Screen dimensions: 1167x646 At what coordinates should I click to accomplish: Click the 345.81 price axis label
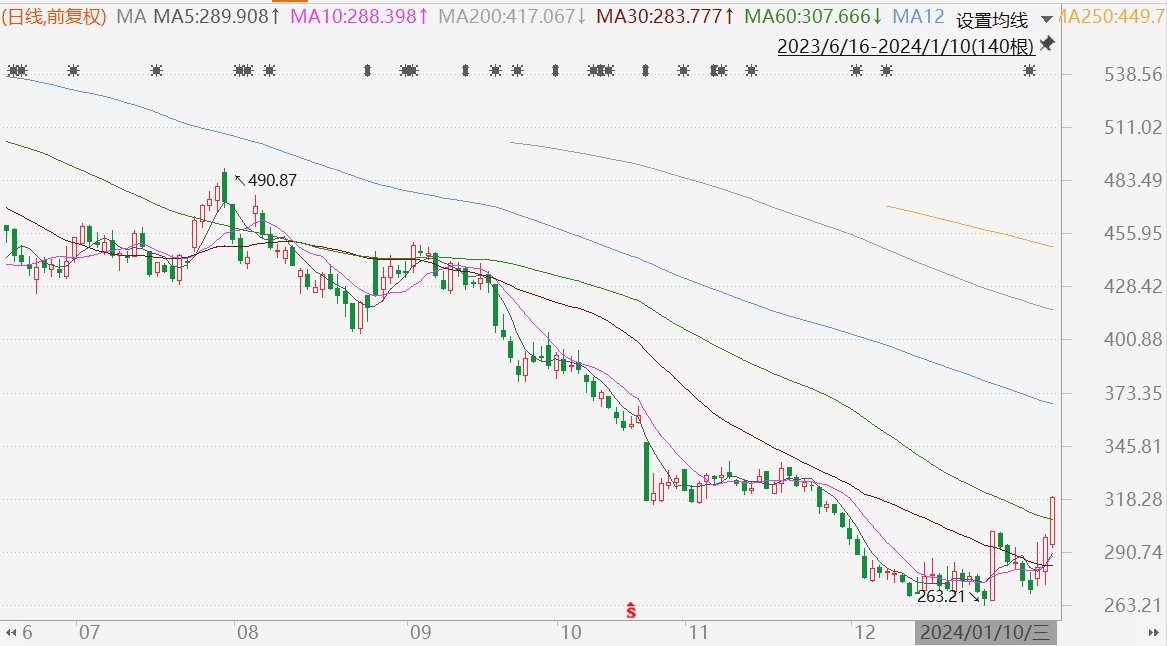click(1133, 446)
